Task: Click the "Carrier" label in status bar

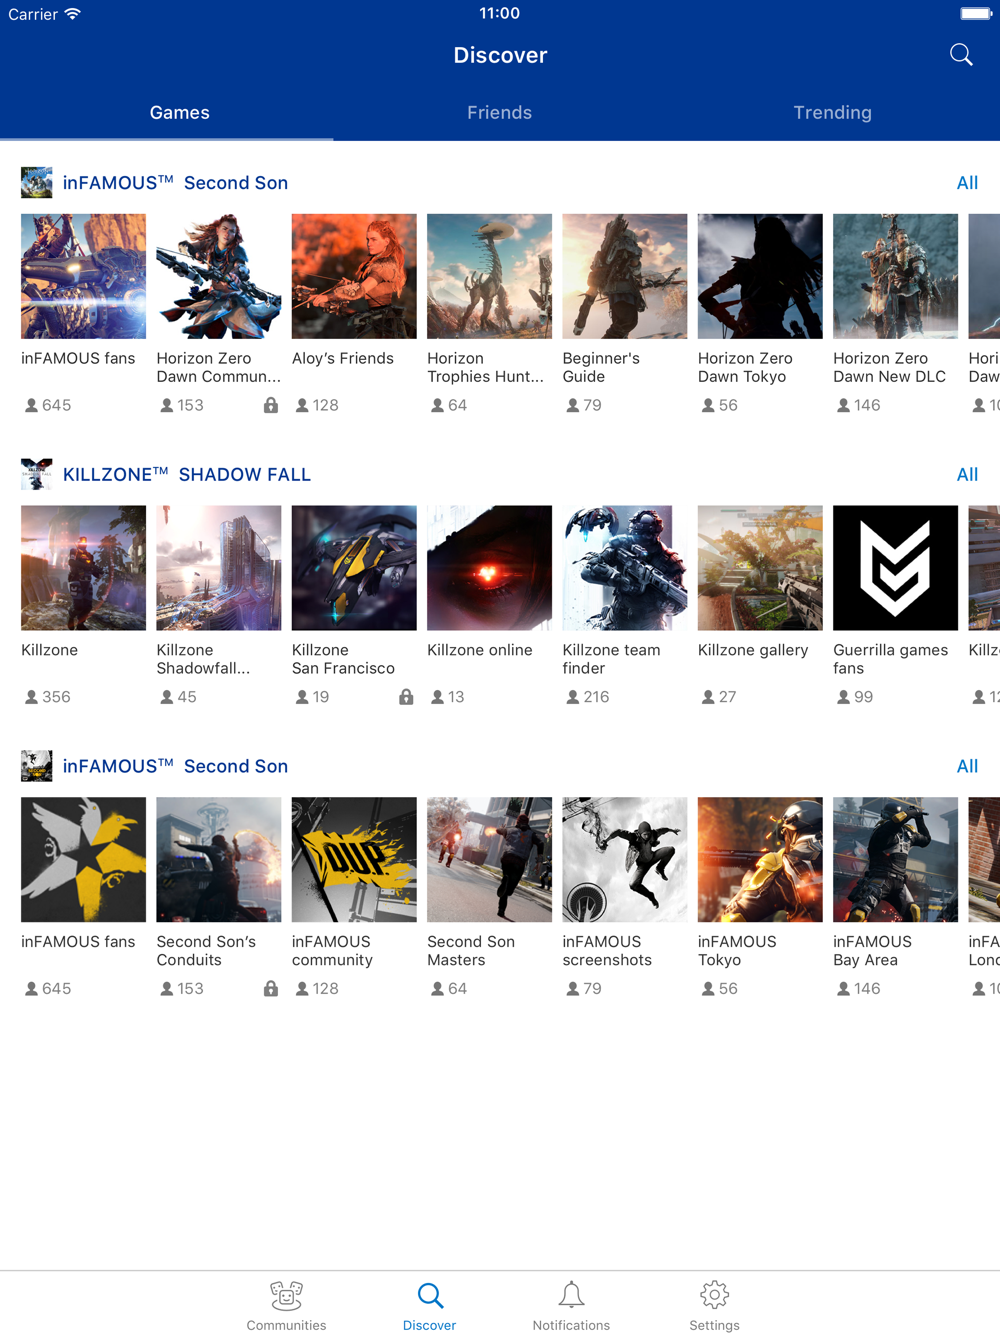Action: pyautogui.click(x=33, y=14)
